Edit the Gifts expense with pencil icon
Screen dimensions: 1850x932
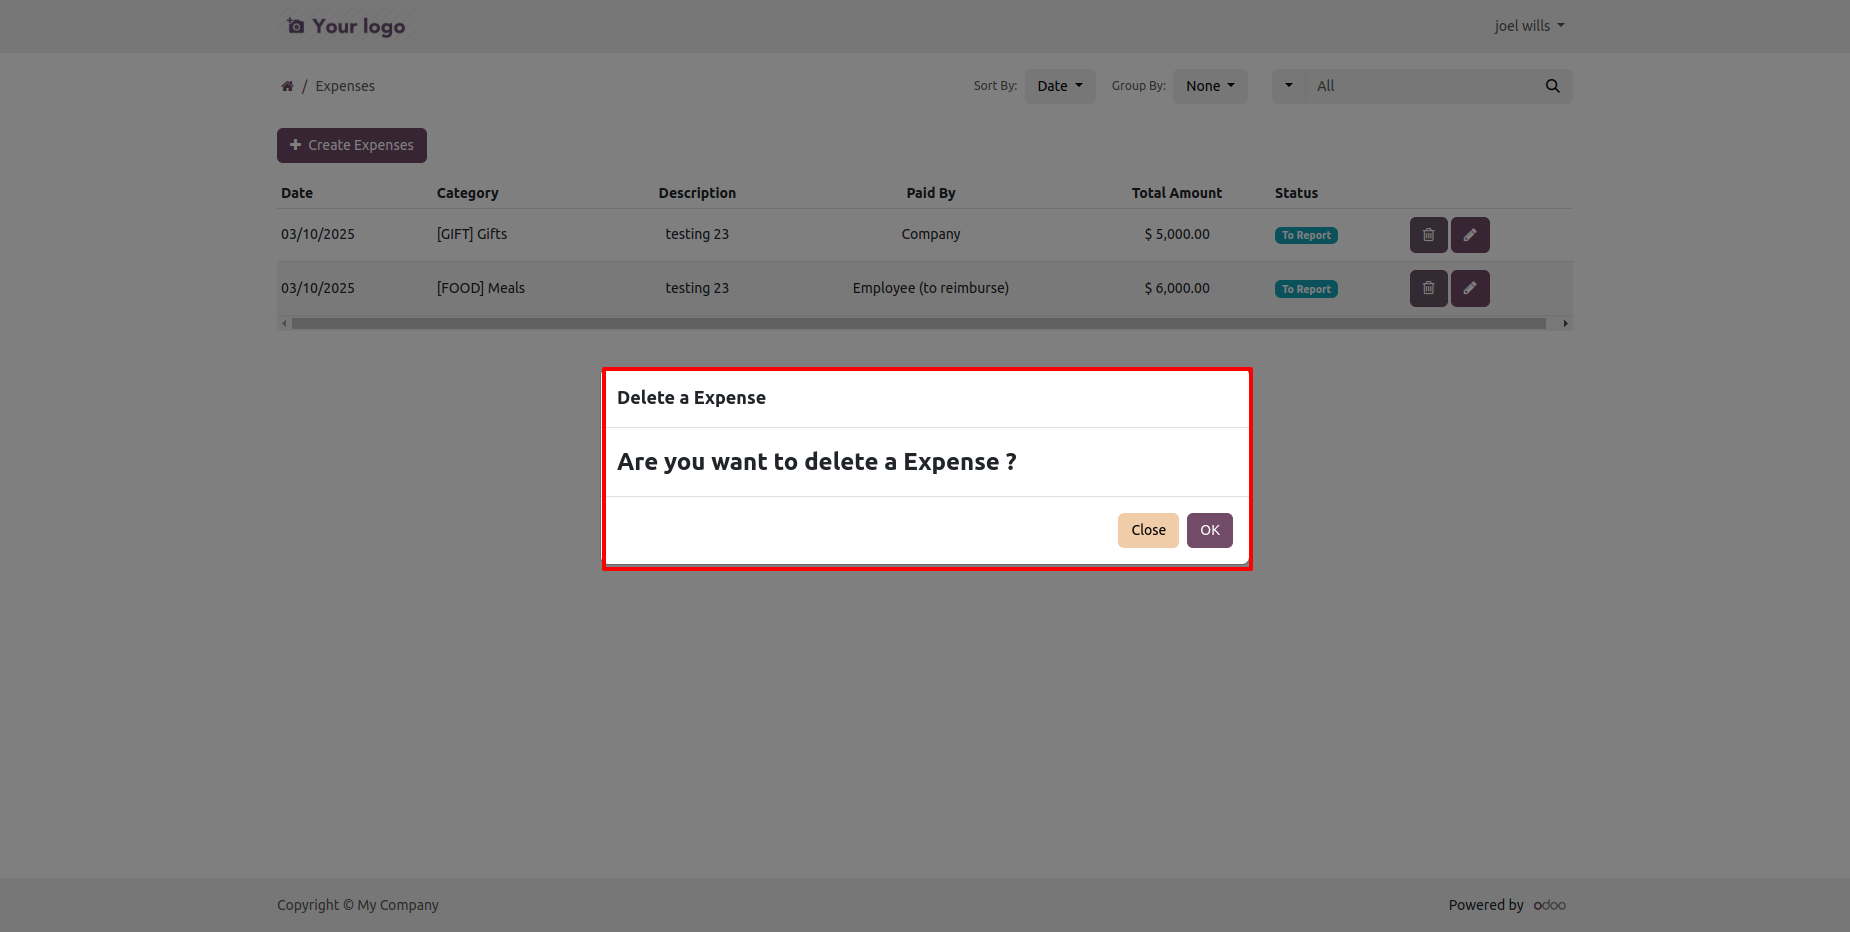pos(1470,235)
